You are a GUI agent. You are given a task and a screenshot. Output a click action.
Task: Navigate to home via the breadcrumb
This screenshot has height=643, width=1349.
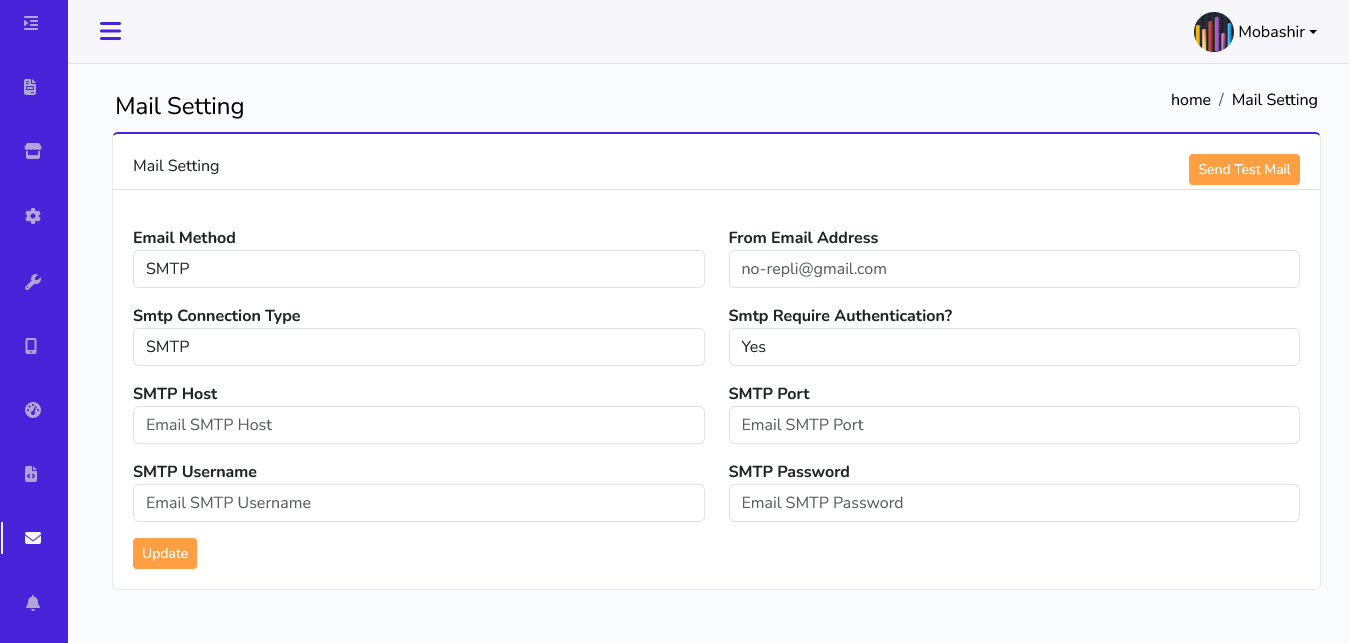click(x=1190, y=99)
